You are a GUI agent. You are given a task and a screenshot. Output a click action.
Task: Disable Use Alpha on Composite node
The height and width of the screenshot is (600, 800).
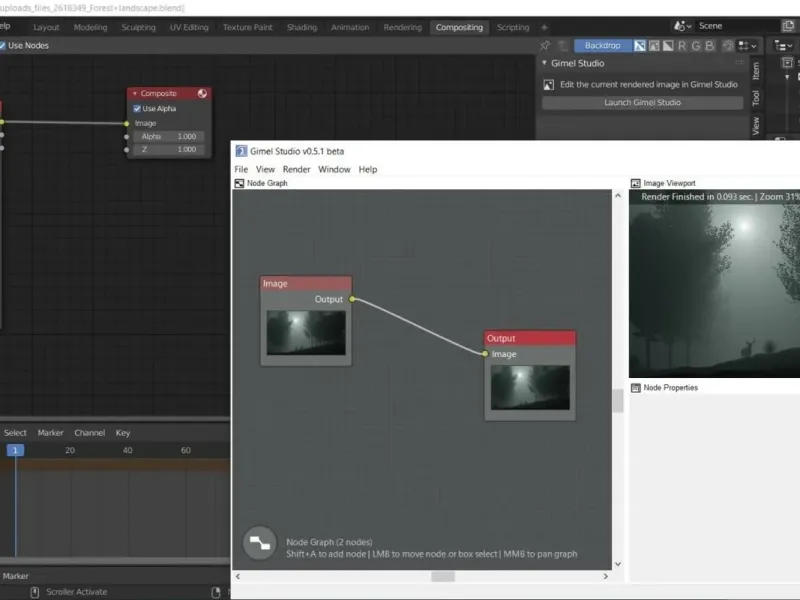coord(137,109)
